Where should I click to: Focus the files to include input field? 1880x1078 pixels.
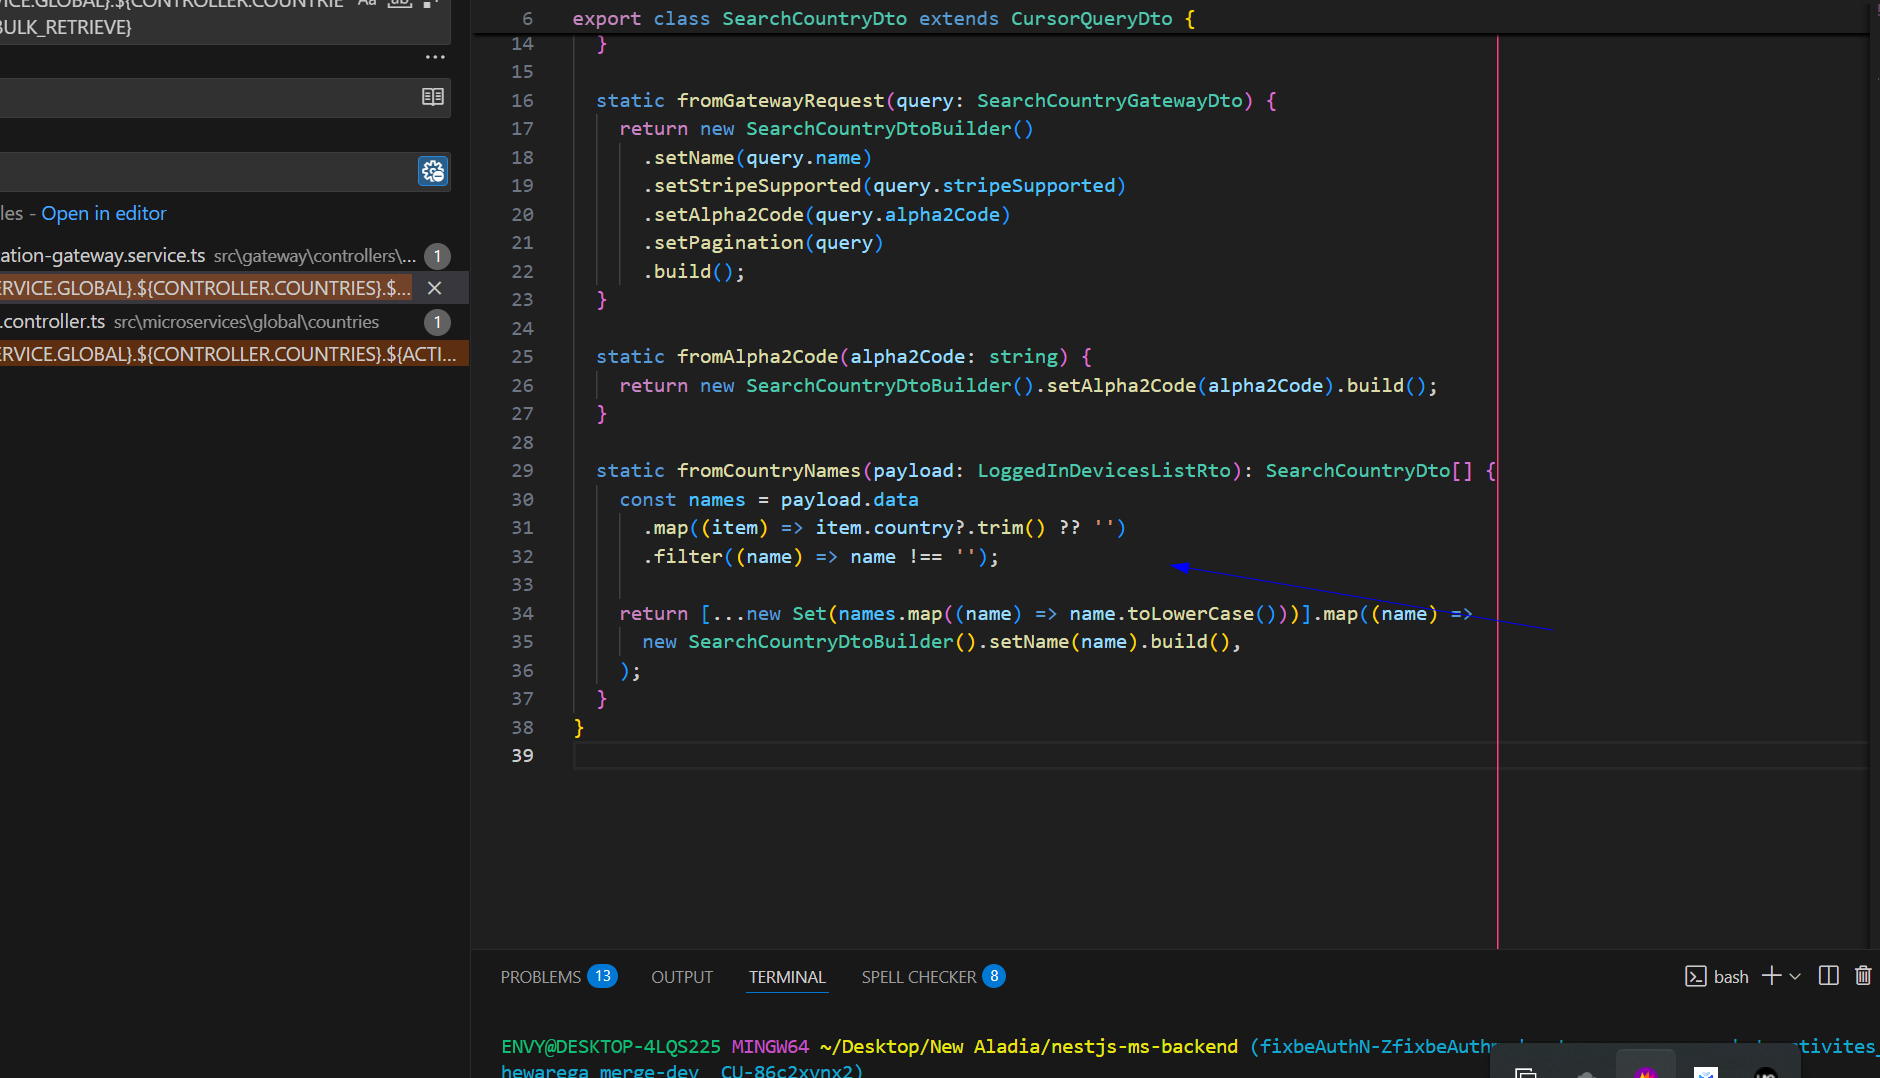pyautogui.click(x=225, y=98)
